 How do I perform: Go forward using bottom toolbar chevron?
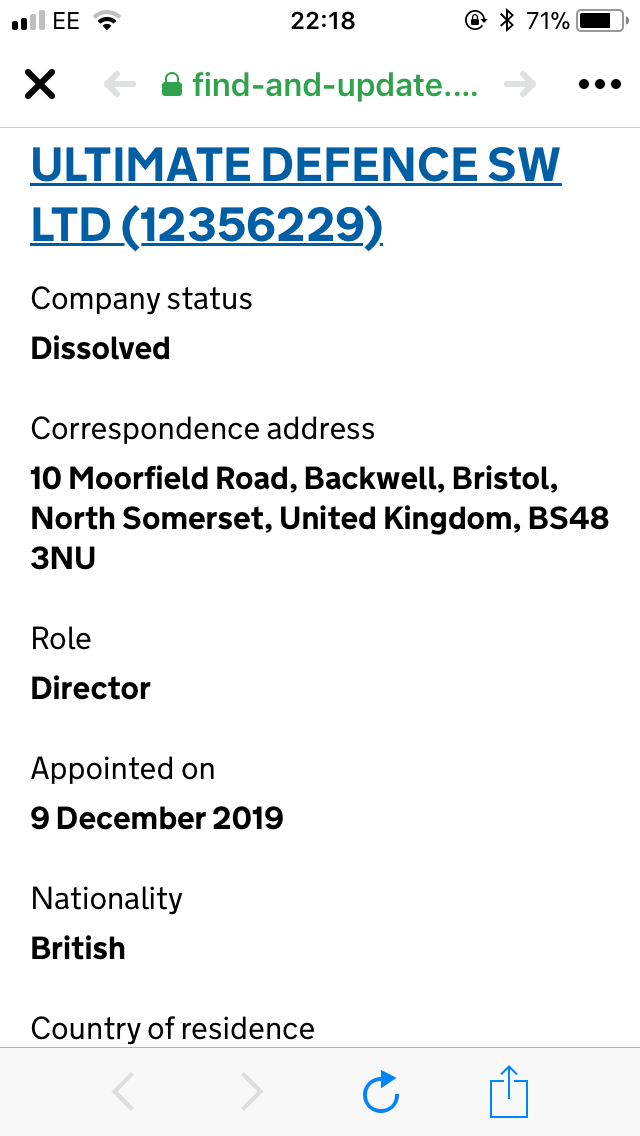252,1092
